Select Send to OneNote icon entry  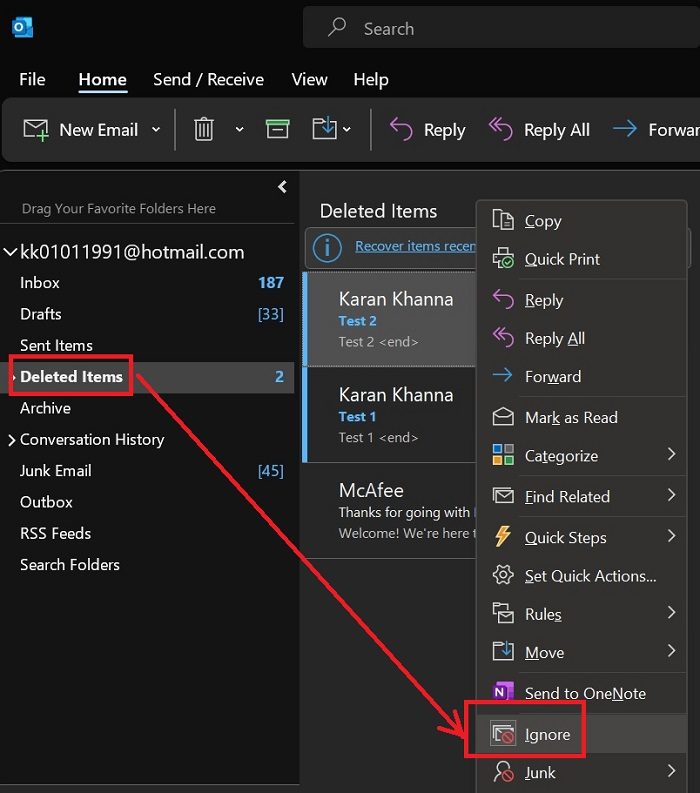(504, 693)
